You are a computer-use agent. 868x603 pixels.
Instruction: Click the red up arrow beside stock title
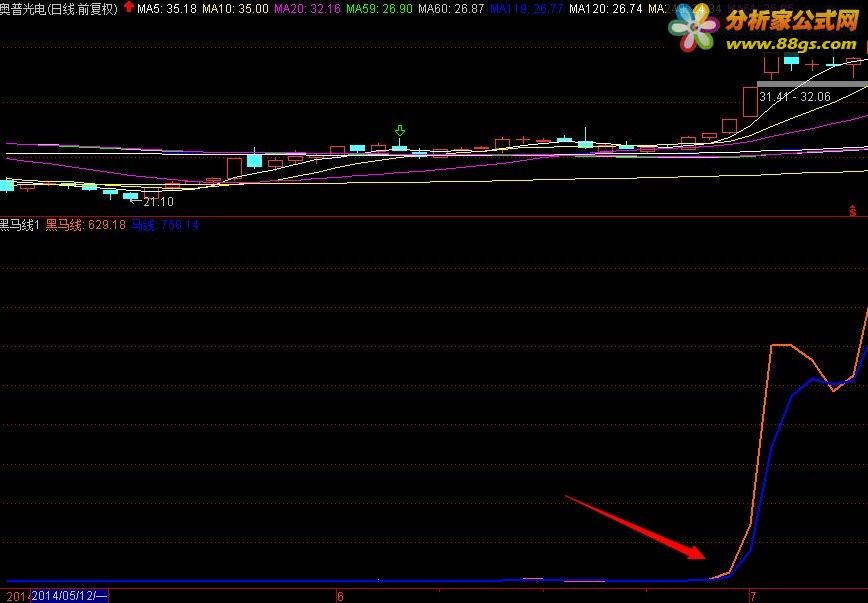pos(128,7)
